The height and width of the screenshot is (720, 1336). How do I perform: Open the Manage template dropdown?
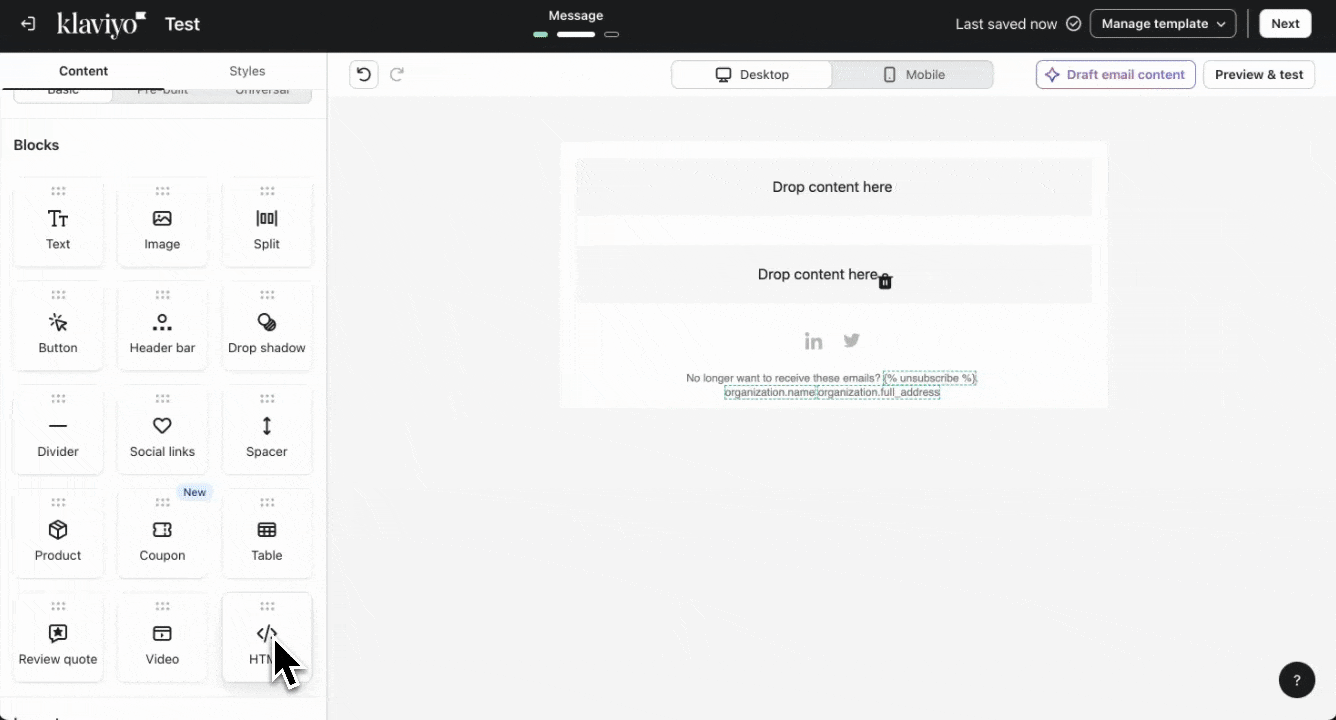coord(1163,24)
